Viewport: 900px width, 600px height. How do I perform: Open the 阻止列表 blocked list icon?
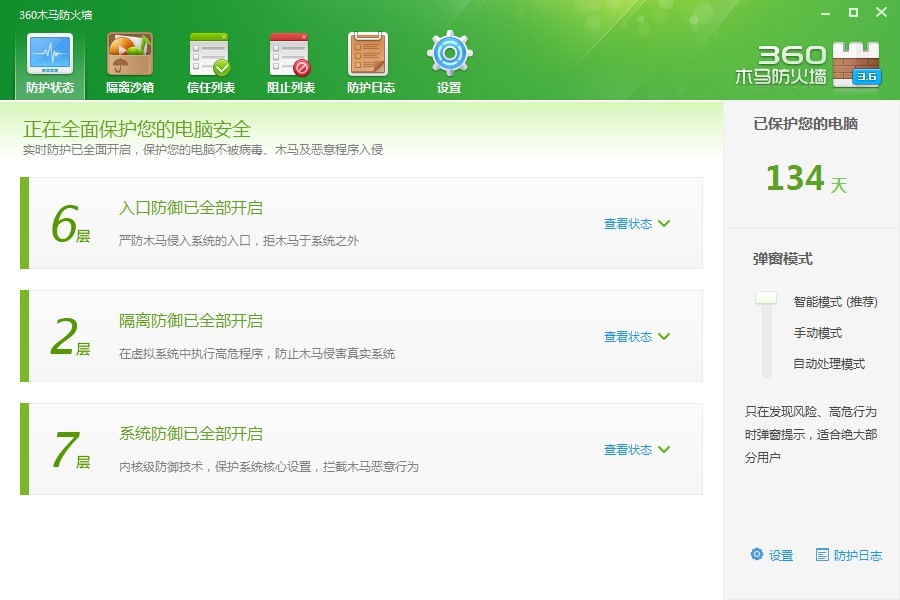290,55
